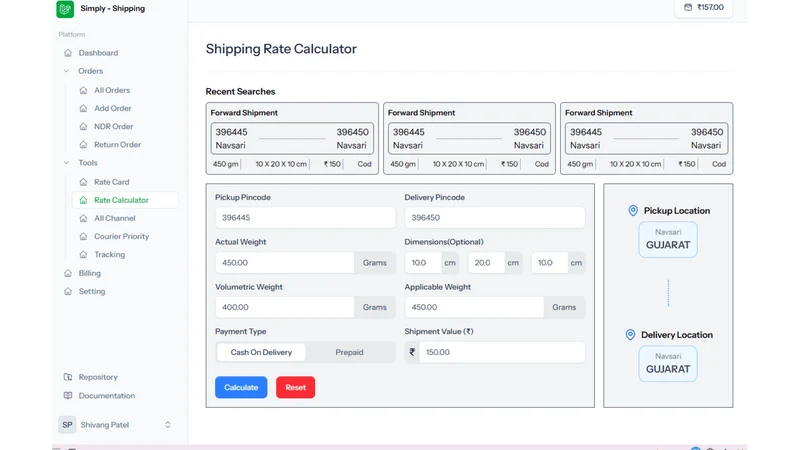Select the first Forward Shipment recent search card
The width and height of the screenshot is (800, 450).
click(292, 138)
